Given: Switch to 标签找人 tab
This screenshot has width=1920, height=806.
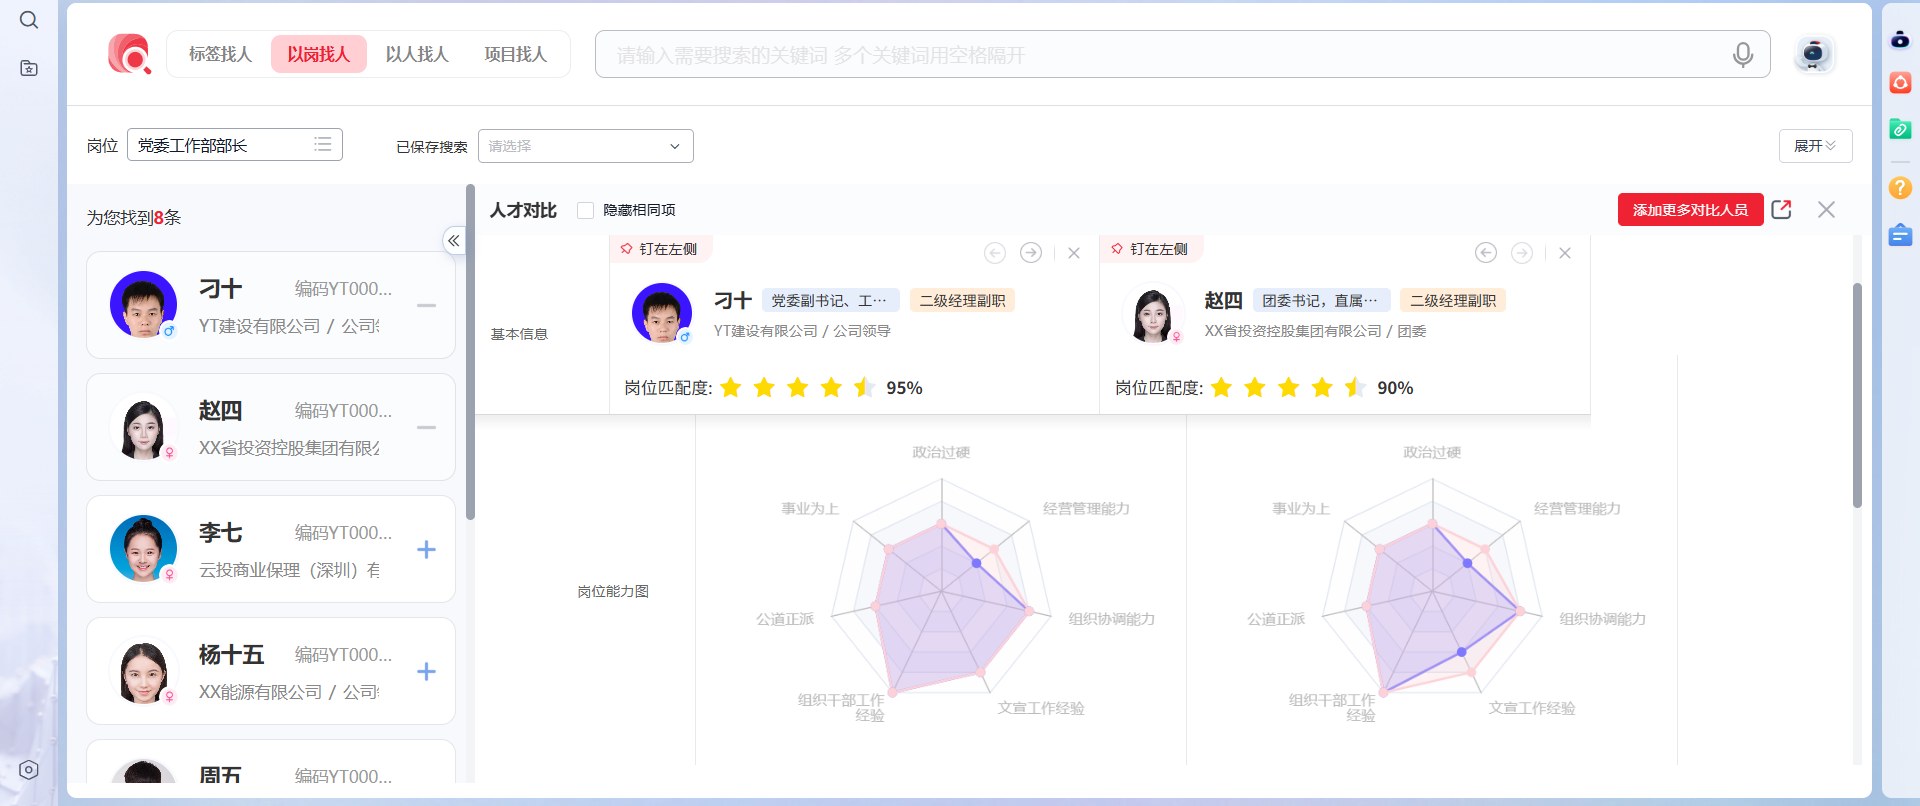Looking at the screenshot, I should click(220, 54).
